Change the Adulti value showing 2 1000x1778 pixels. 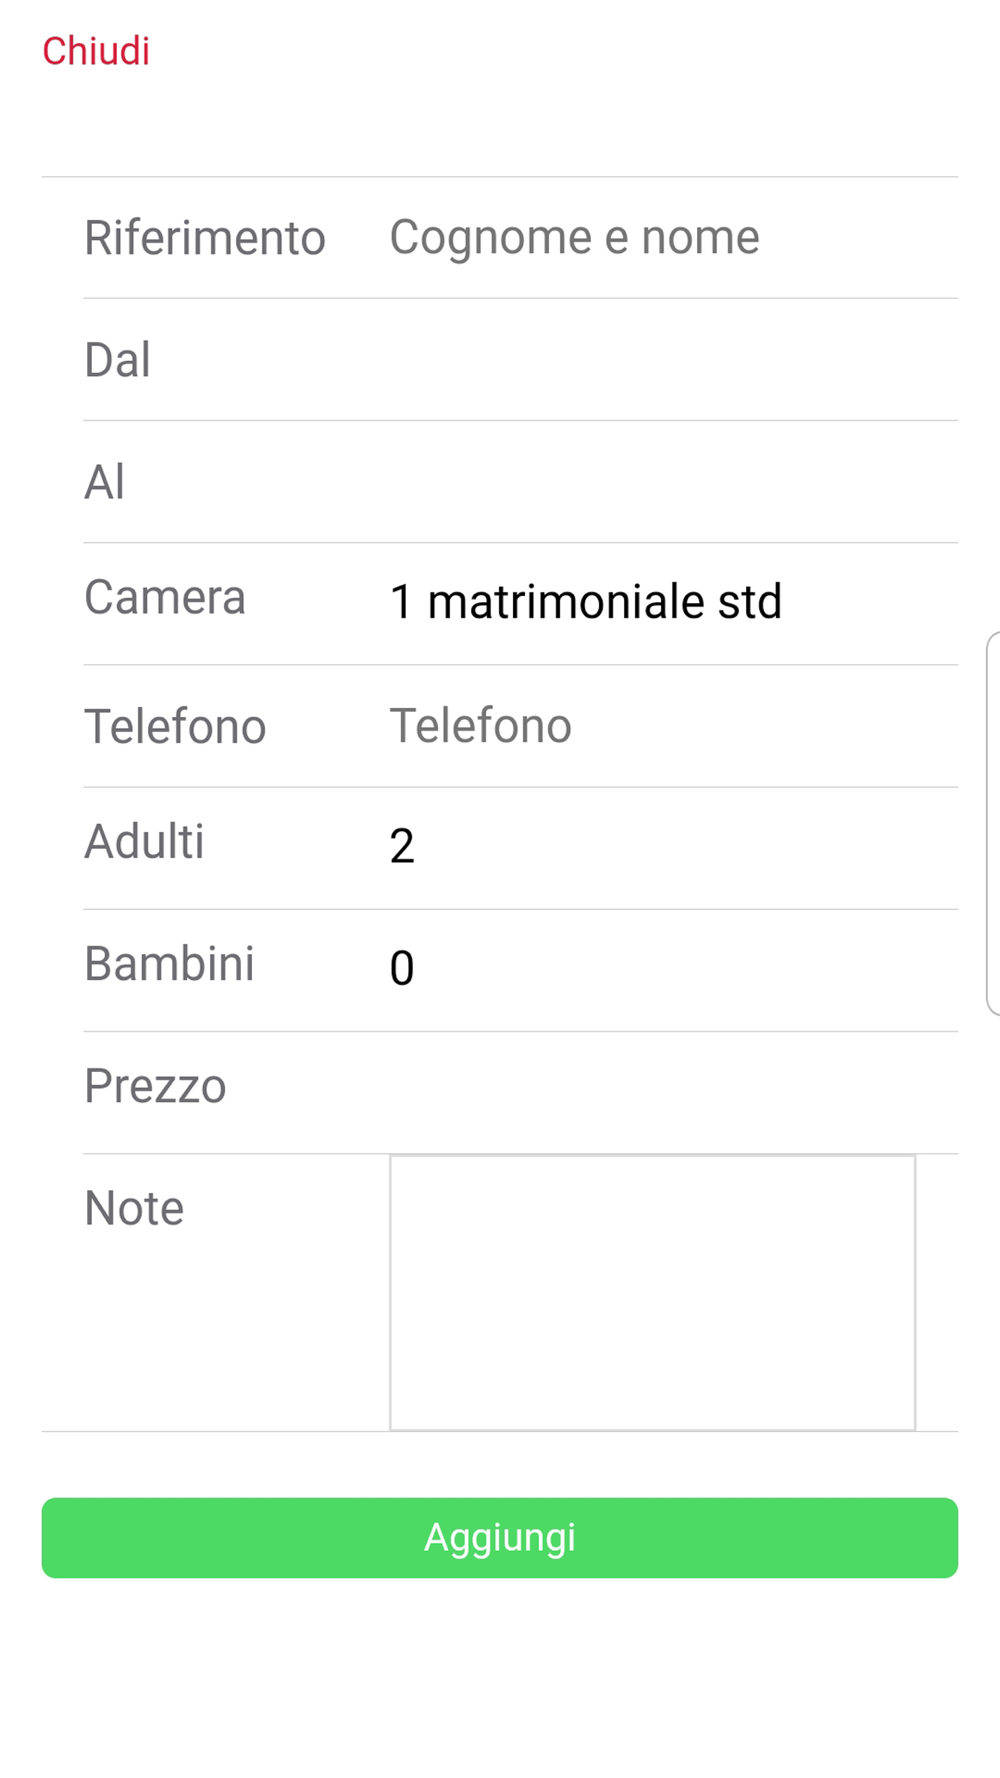click(402, 847)
